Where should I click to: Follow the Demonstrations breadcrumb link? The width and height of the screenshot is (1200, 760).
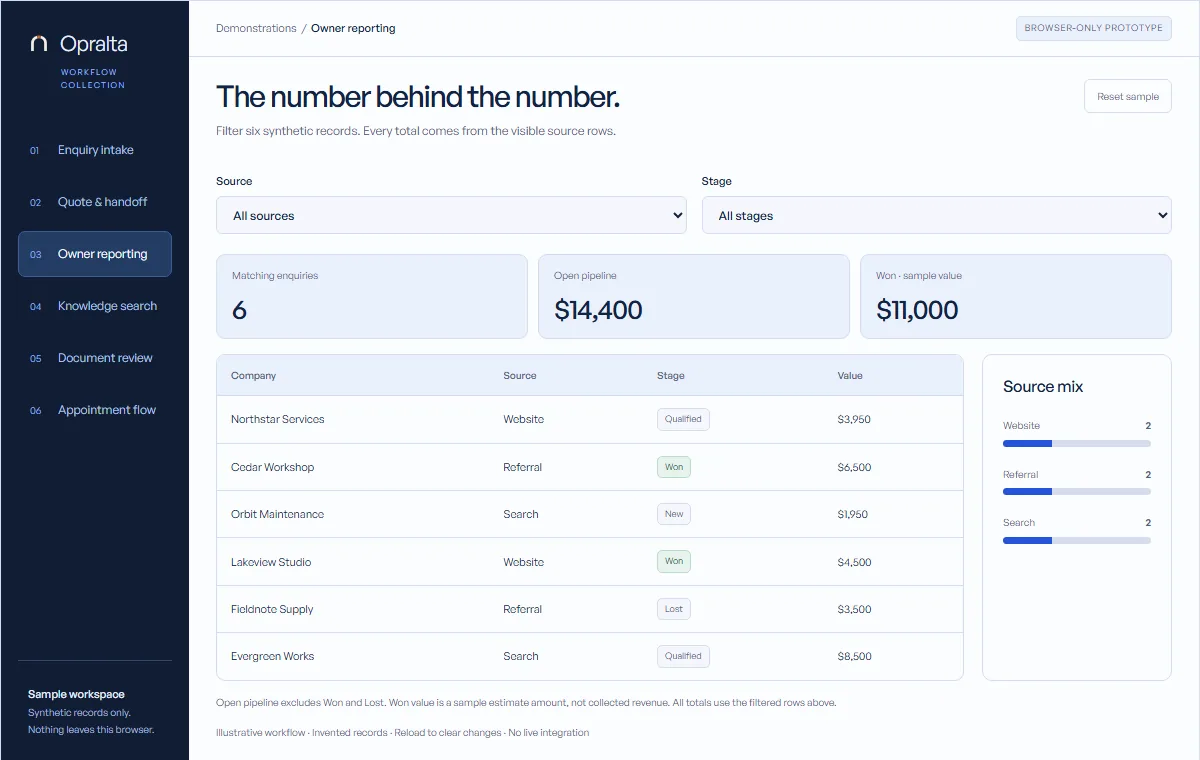(x=256, y=28)
